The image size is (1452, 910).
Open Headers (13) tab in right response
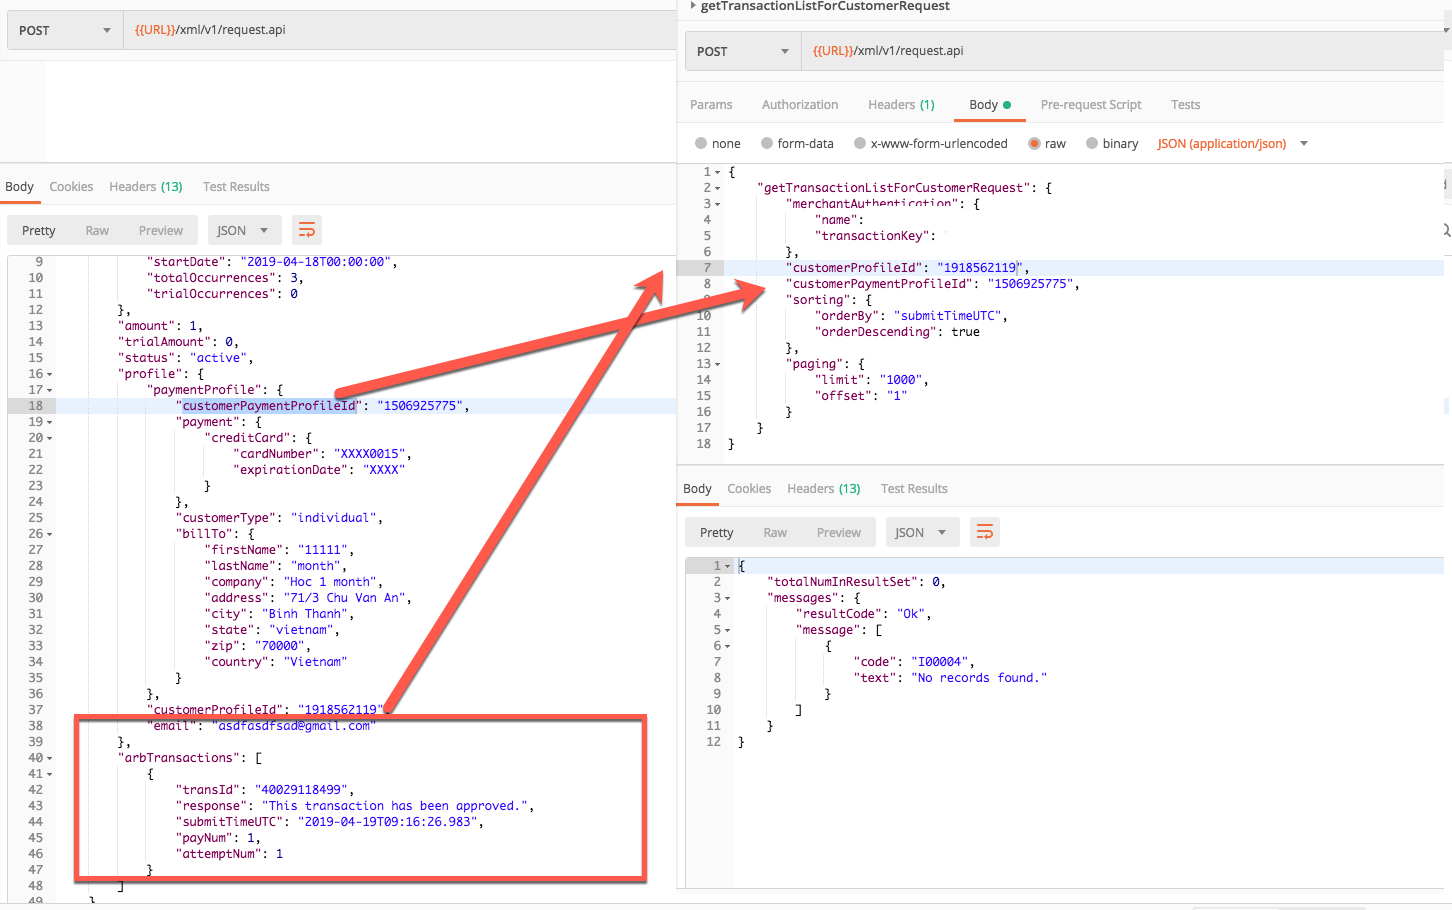(824, 489)
